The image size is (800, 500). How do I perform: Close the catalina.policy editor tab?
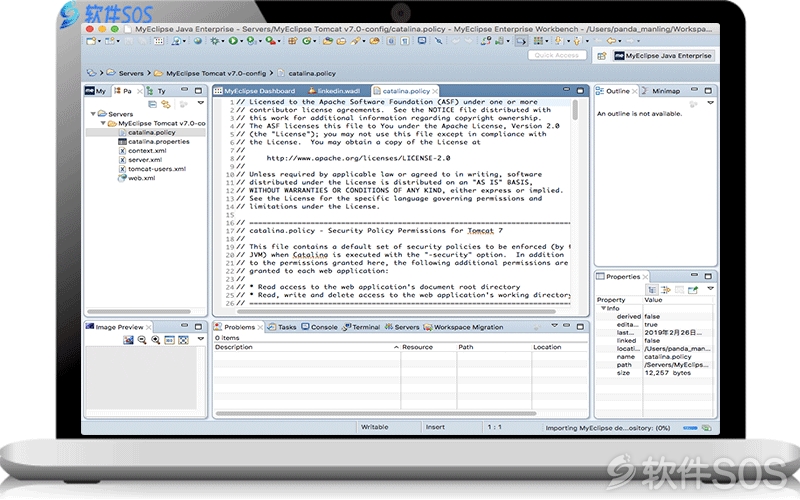click(x=435, y=91)
